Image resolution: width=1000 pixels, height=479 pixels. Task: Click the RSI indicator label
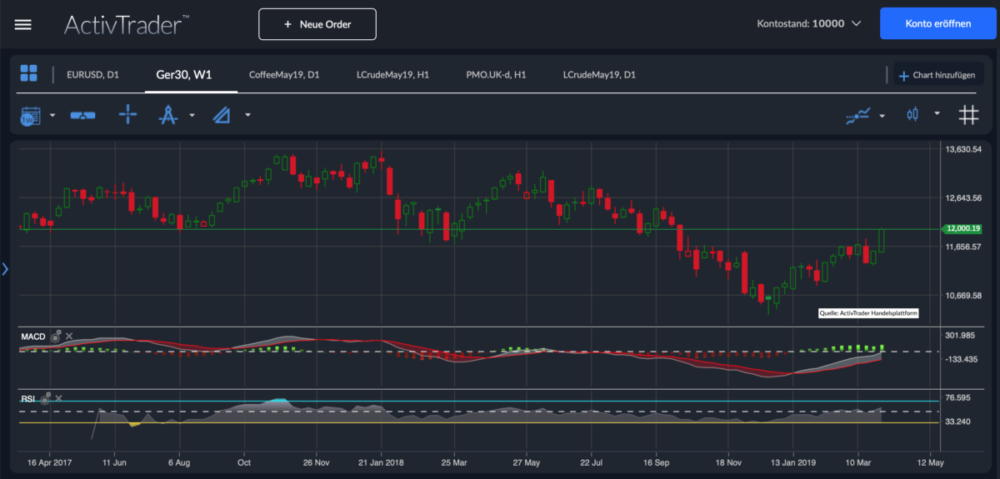pyautogui.click(x=27, y=398)
